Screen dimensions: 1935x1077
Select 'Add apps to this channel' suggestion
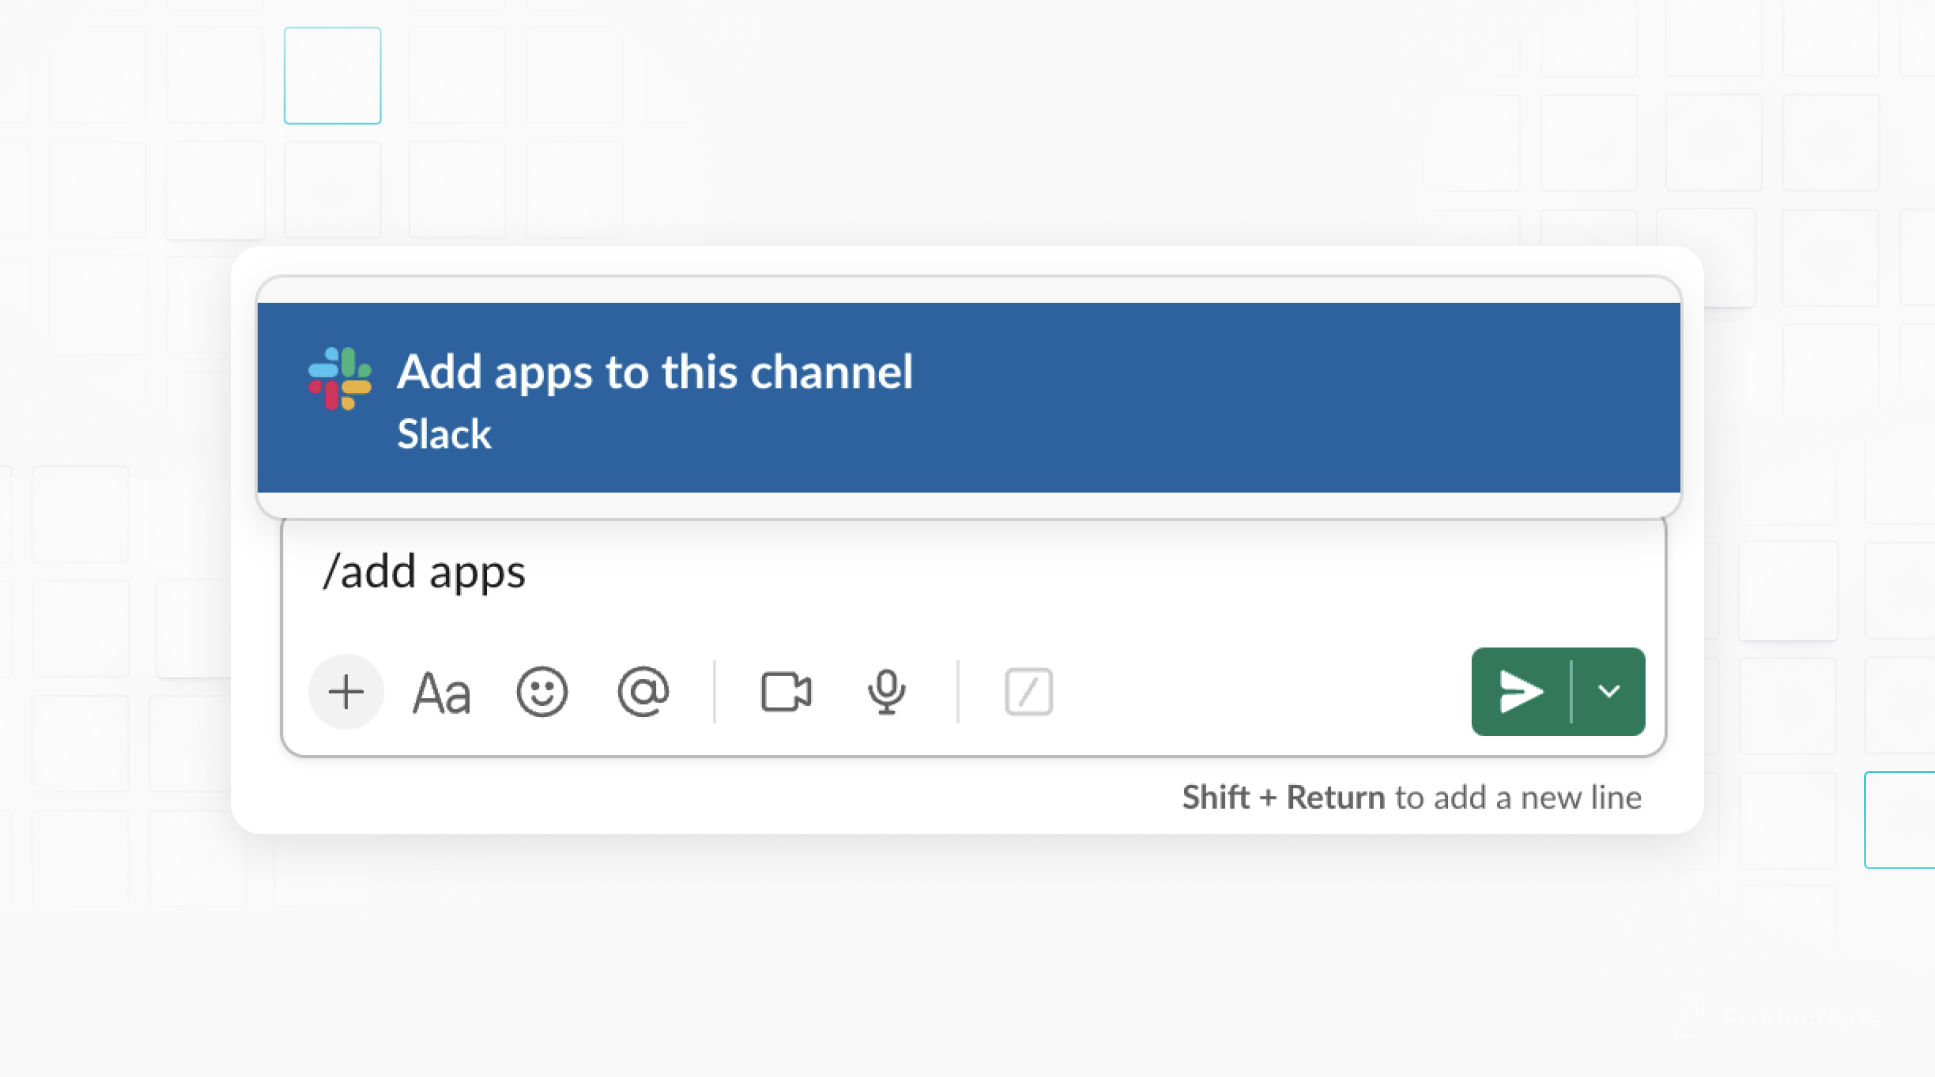tap(655, 372)
